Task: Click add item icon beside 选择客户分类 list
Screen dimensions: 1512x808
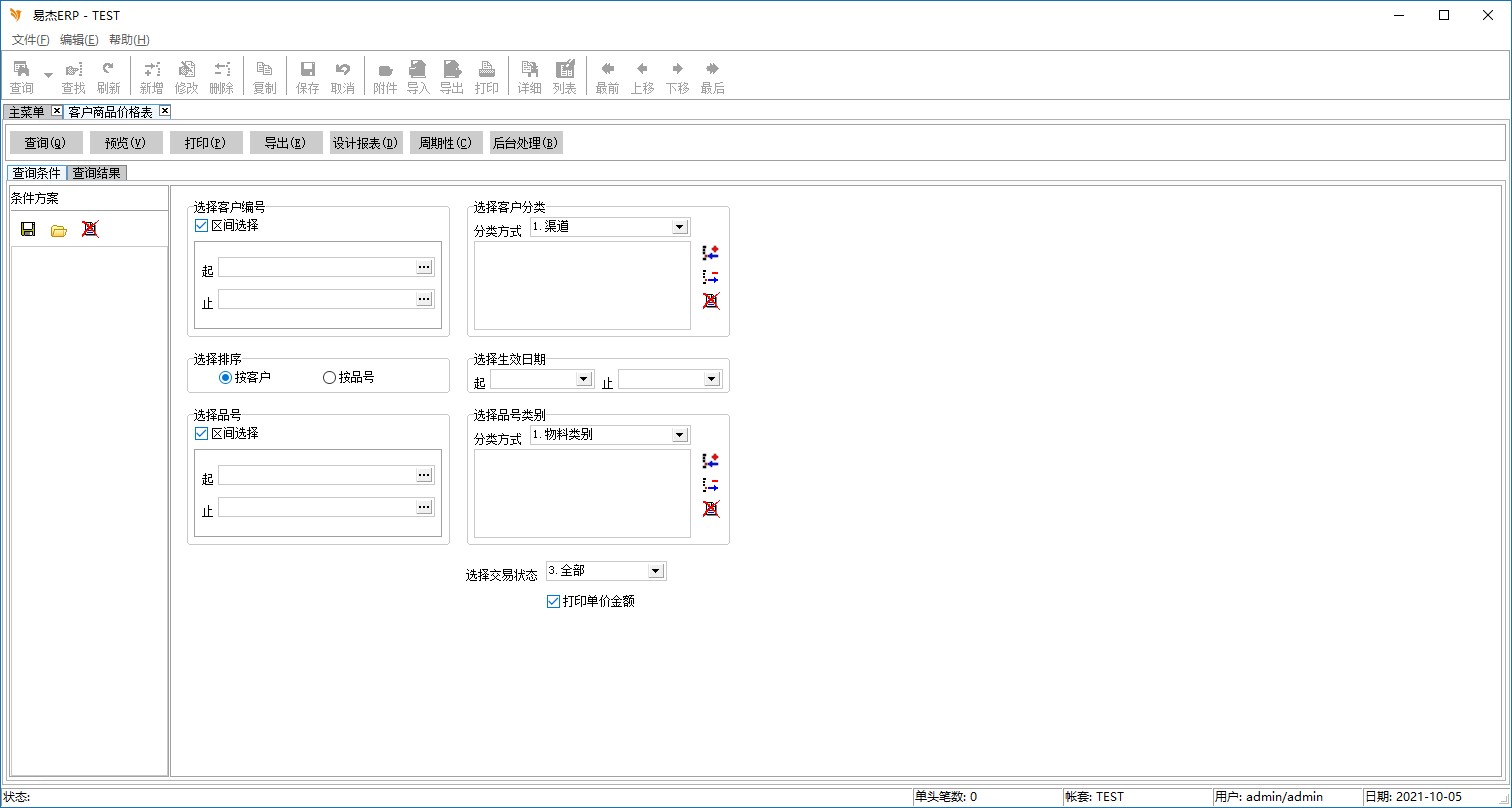Action: click(711, 253)
